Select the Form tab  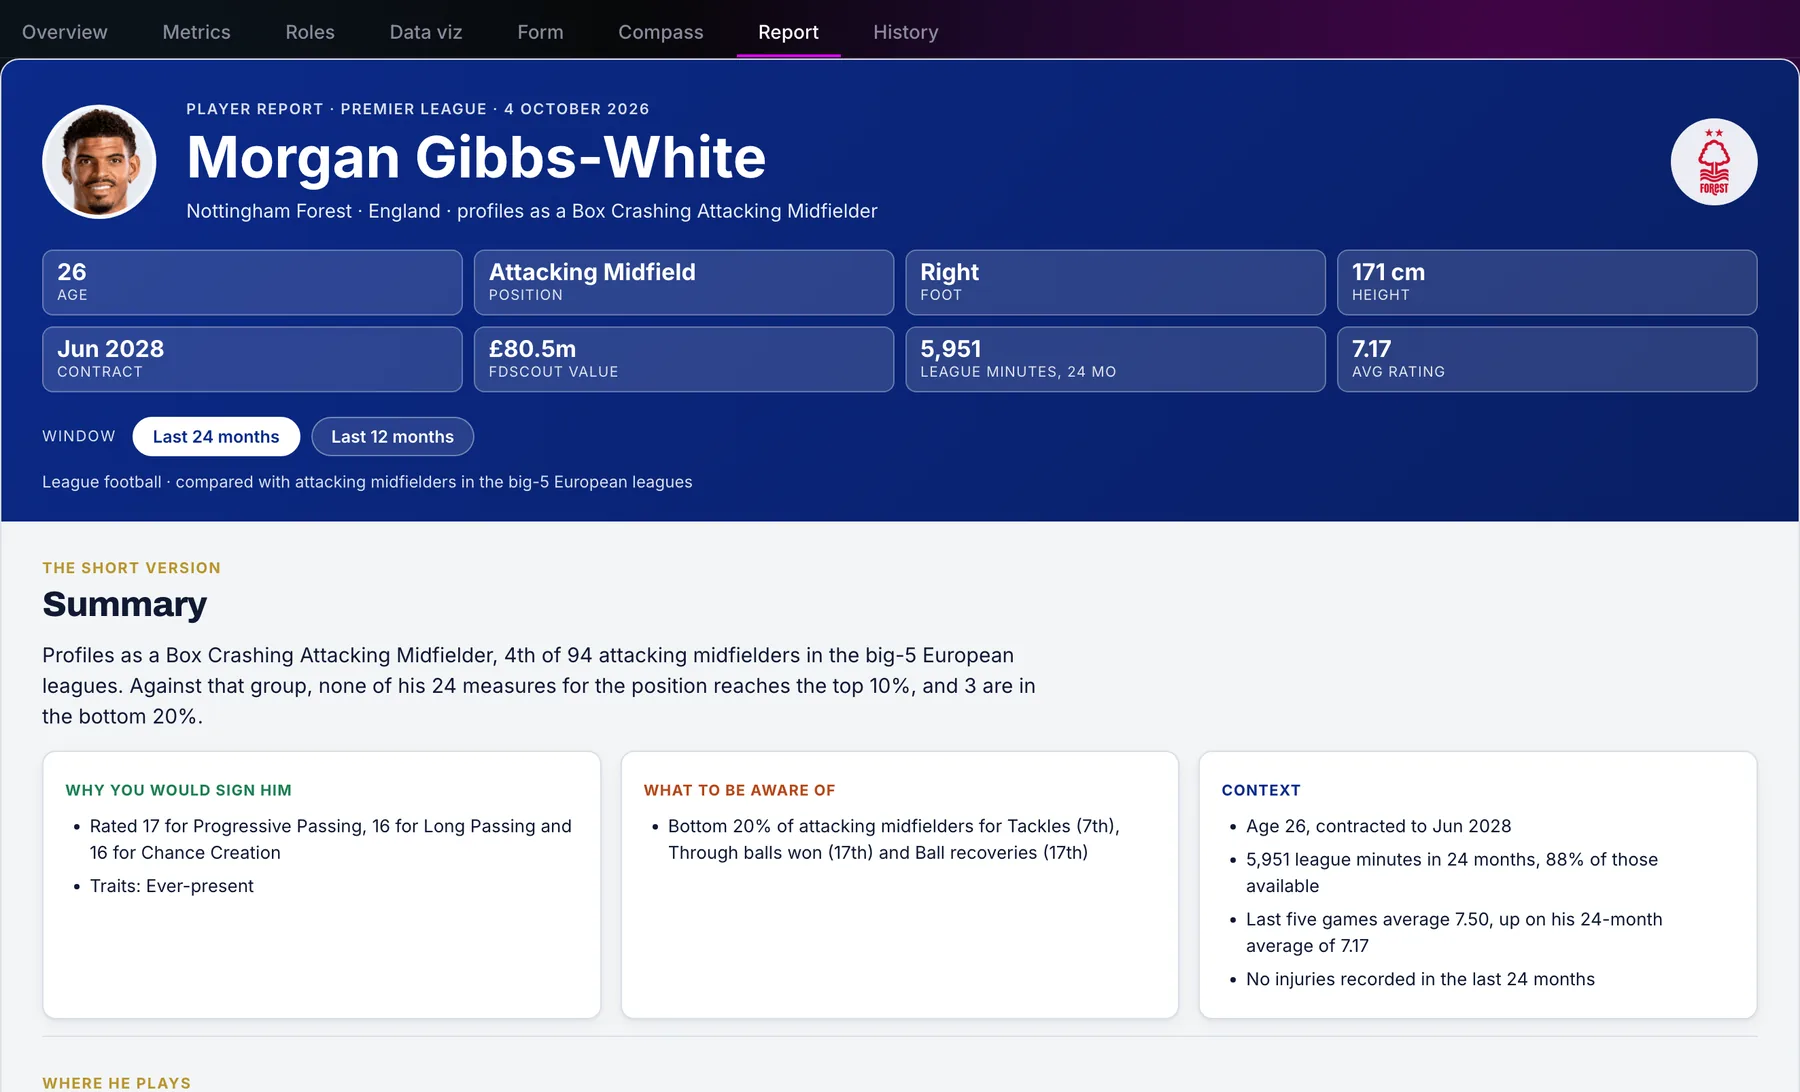[540, 32]
